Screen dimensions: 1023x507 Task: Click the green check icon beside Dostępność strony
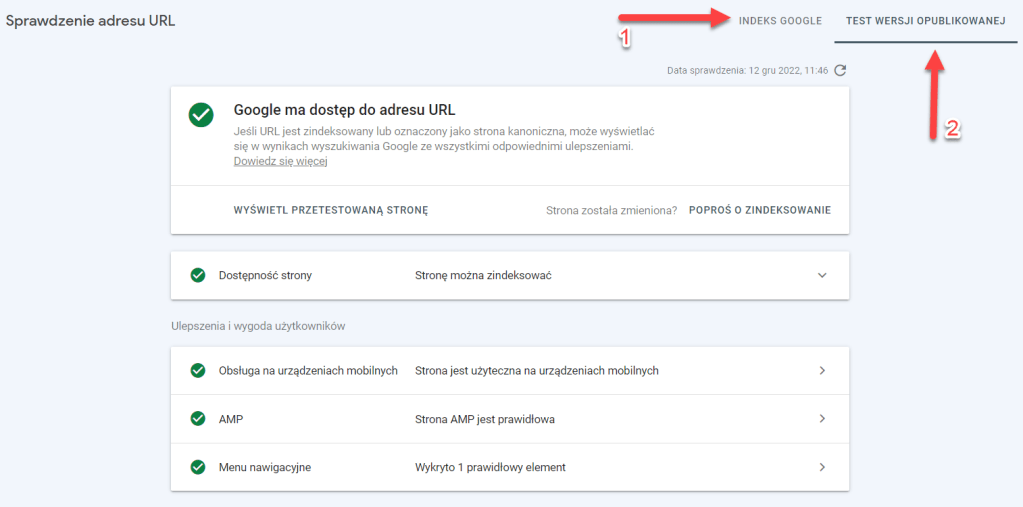(198, 275)
